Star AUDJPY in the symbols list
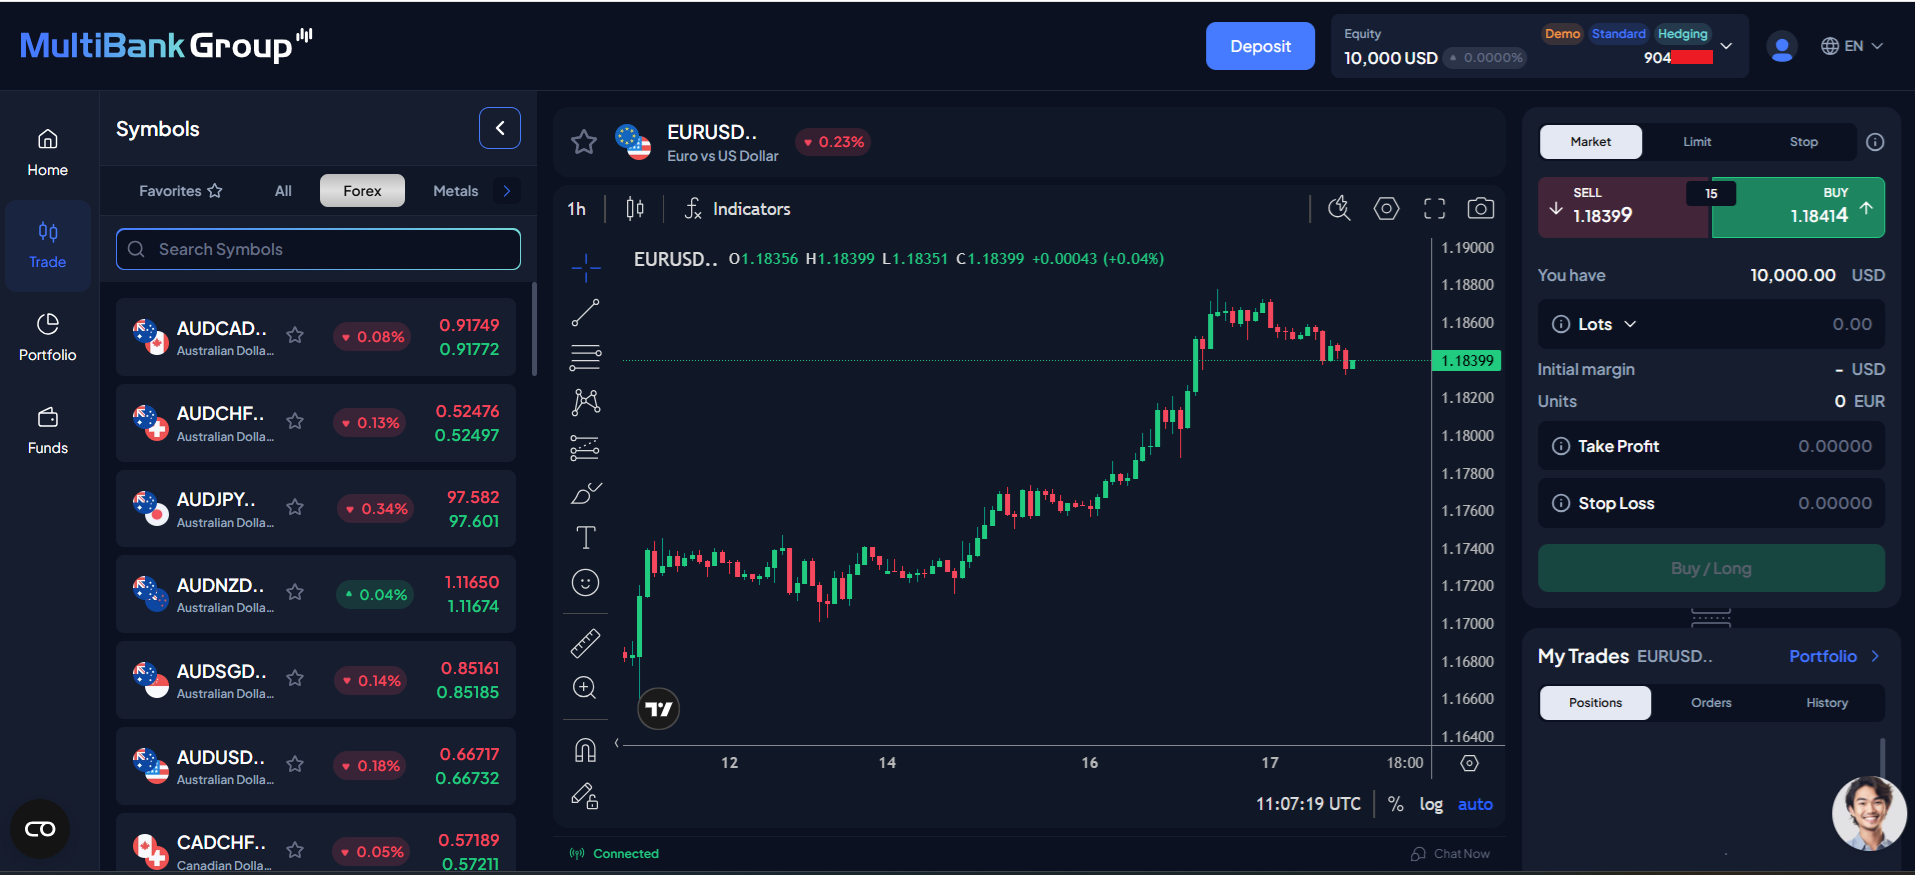The image size is (1915, 875). pos(295,508)
